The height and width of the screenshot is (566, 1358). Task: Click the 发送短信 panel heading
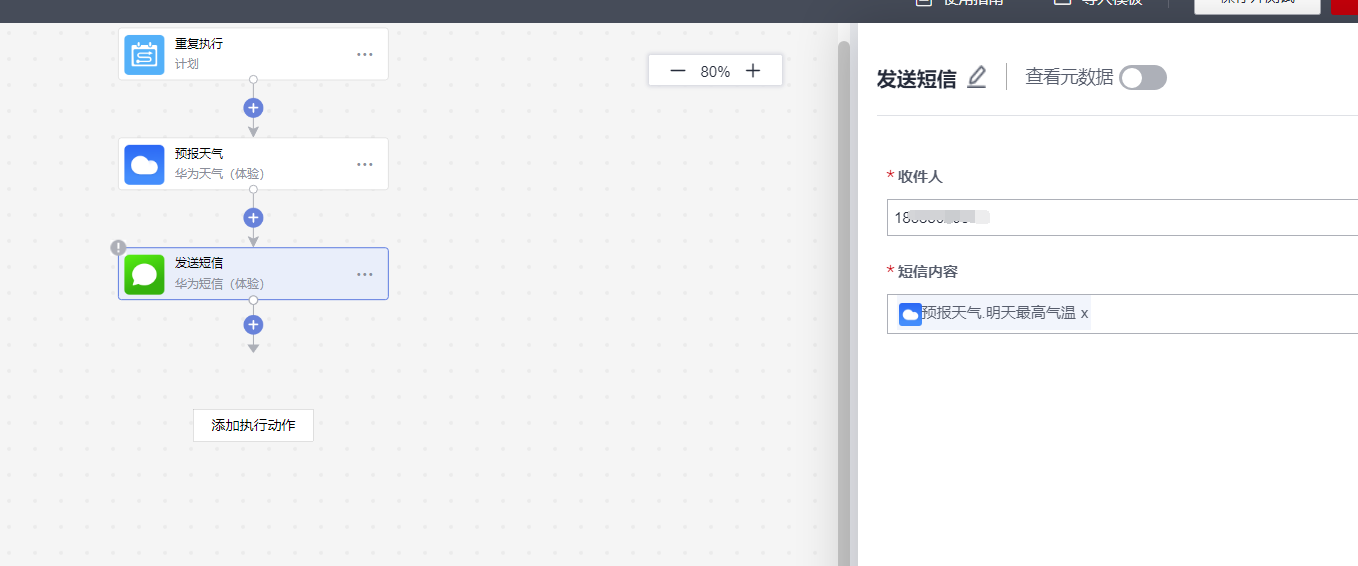pos(917,79)
